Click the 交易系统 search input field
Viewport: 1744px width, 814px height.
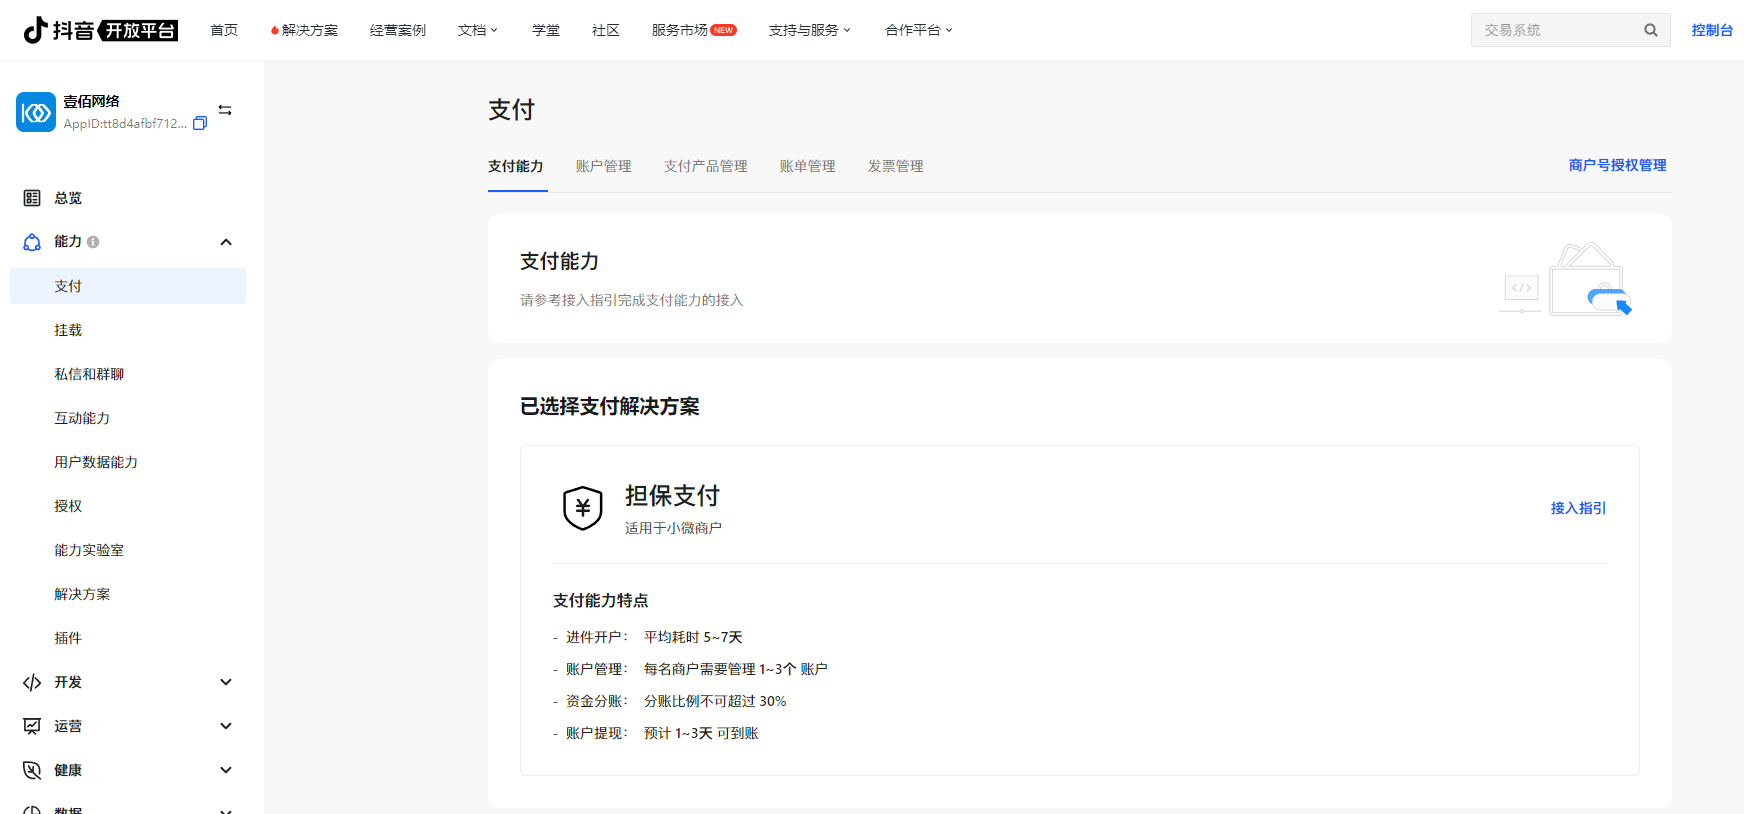[x=1555, y=30]
